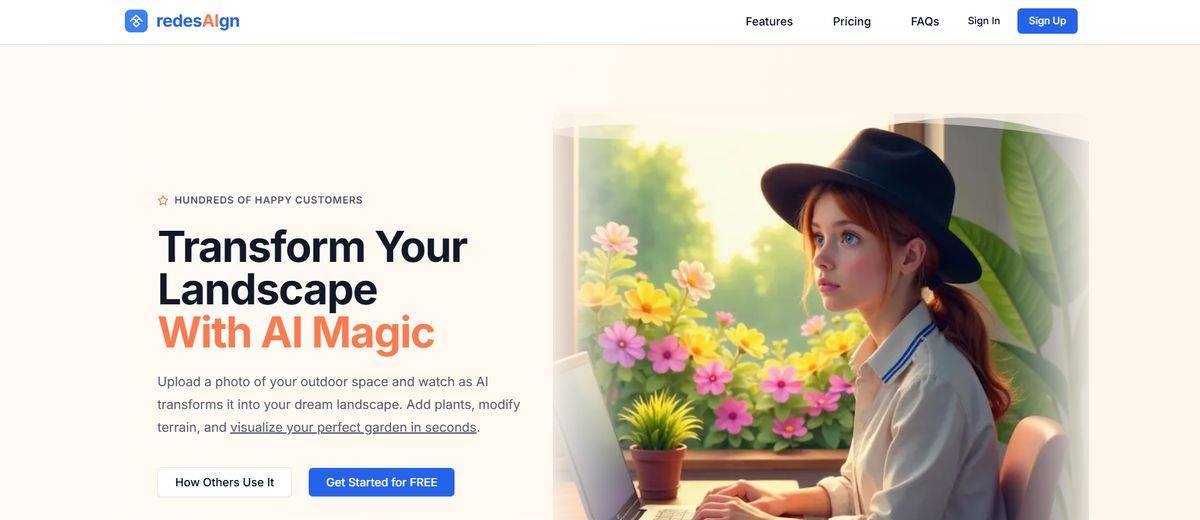Click the blue redesAIgn logo icon
The height and width of the screenshot is (520, 1200).
point(136,21)
